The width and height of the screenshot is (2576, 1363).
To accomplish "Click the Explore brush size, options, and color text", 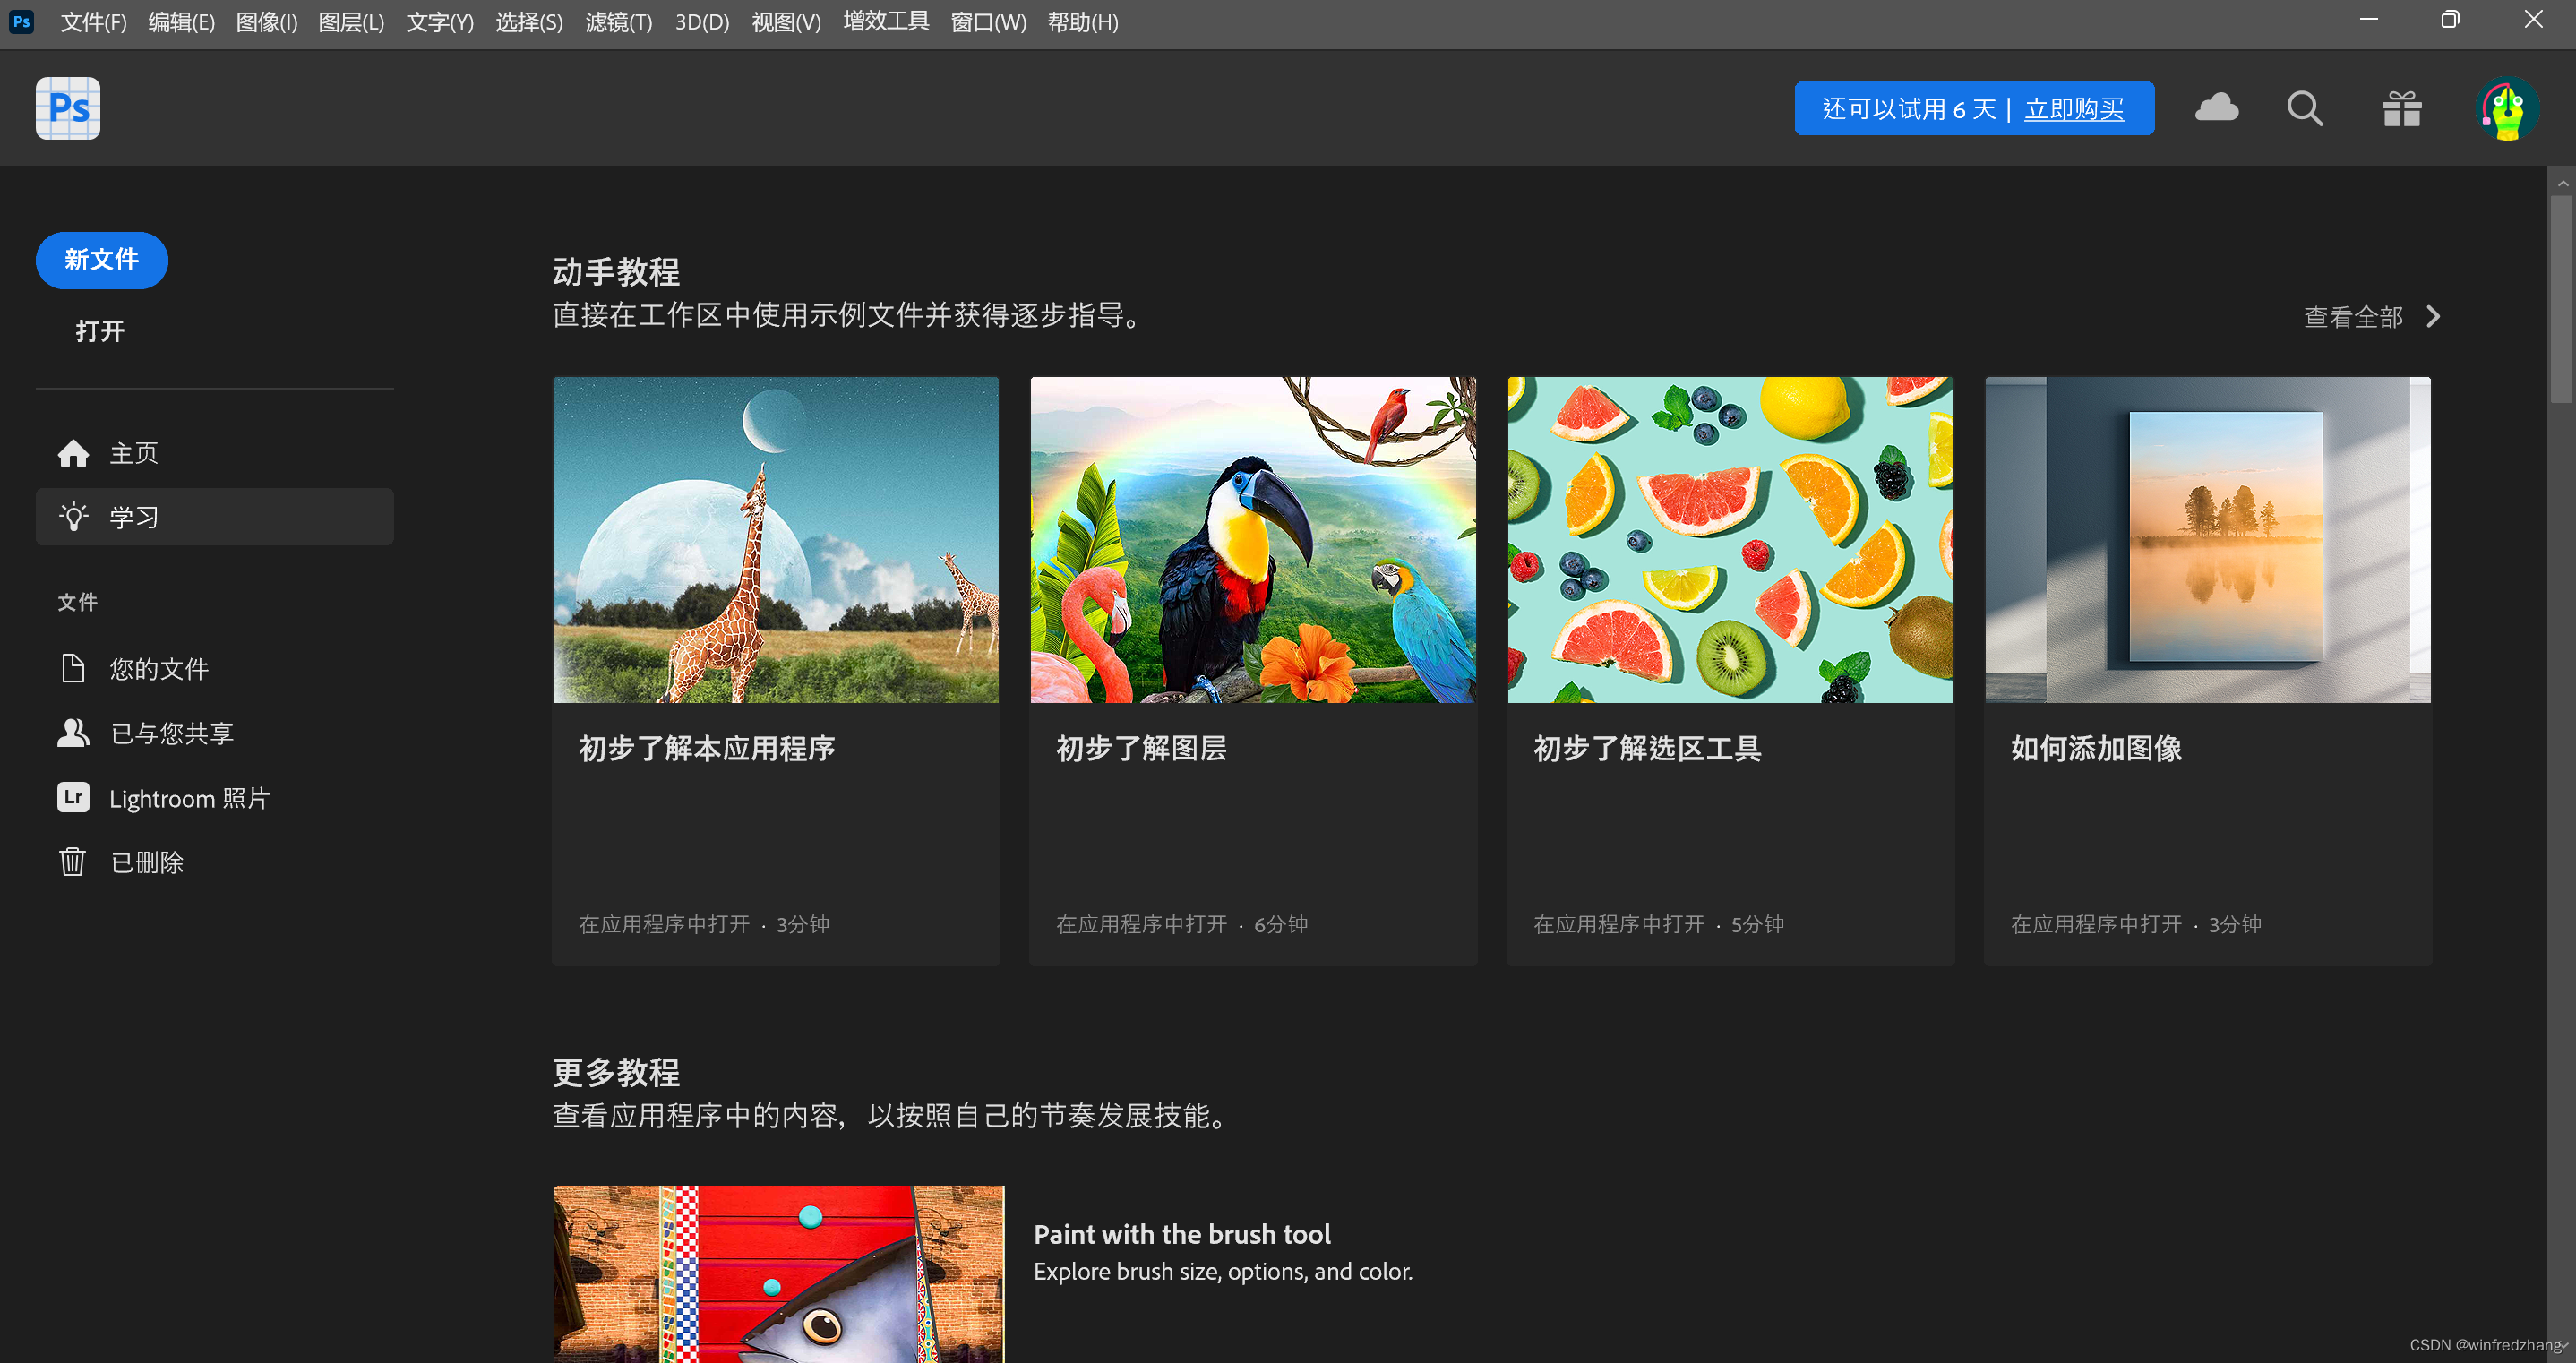I will [x=1223, y=1271].
